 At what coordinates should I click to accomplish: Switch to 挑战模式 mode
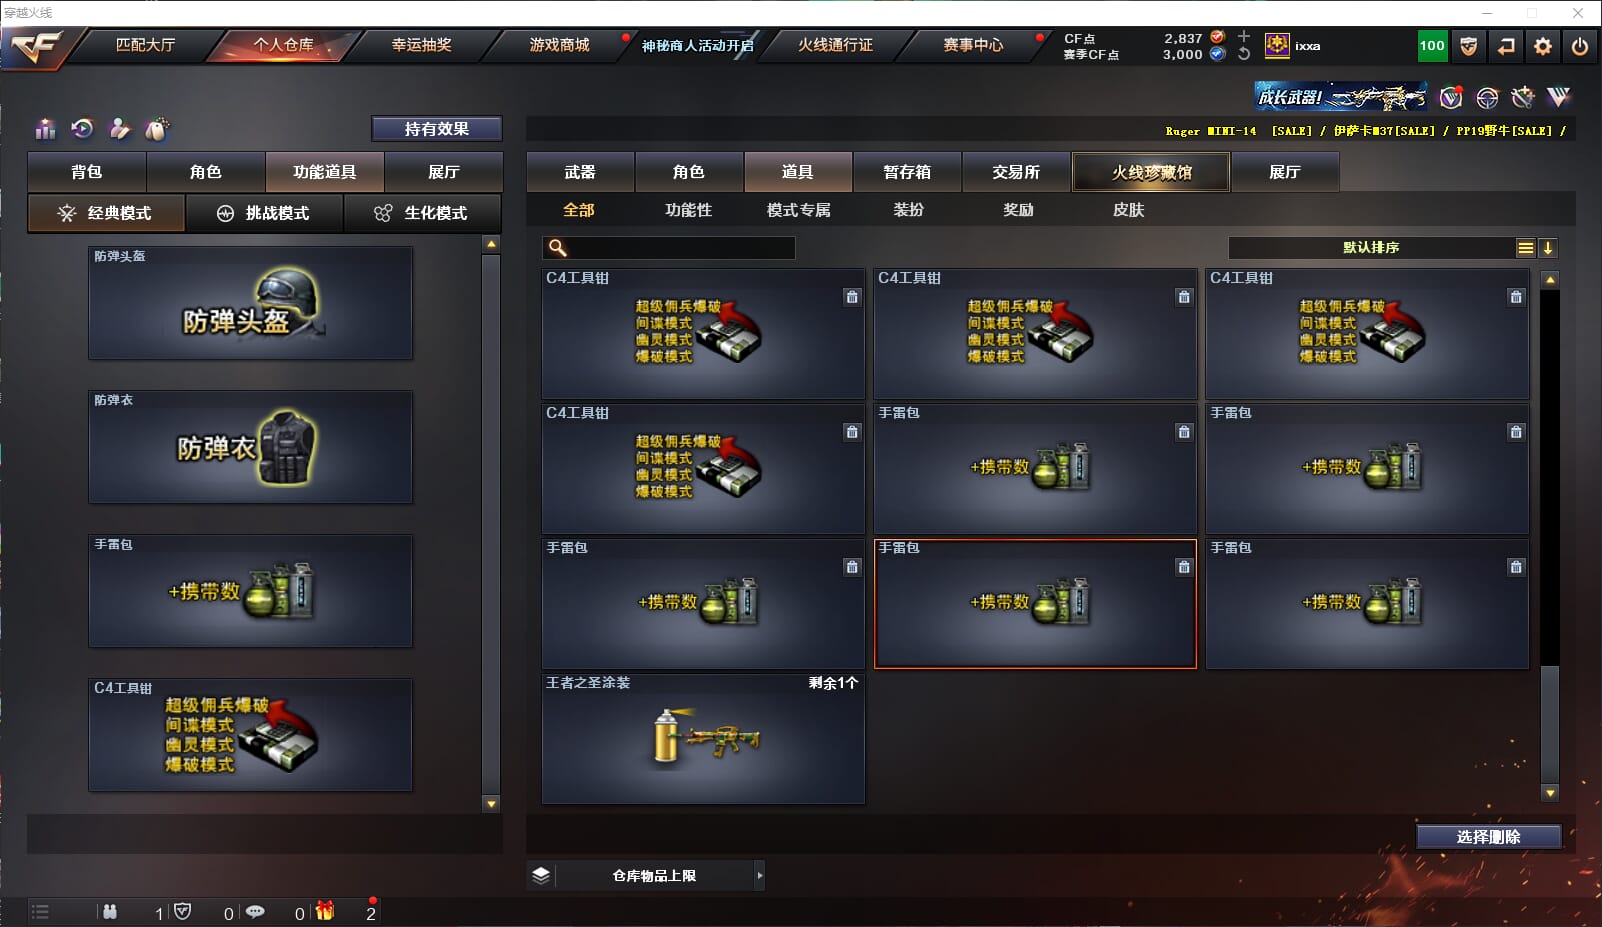[x=264, y=213]
